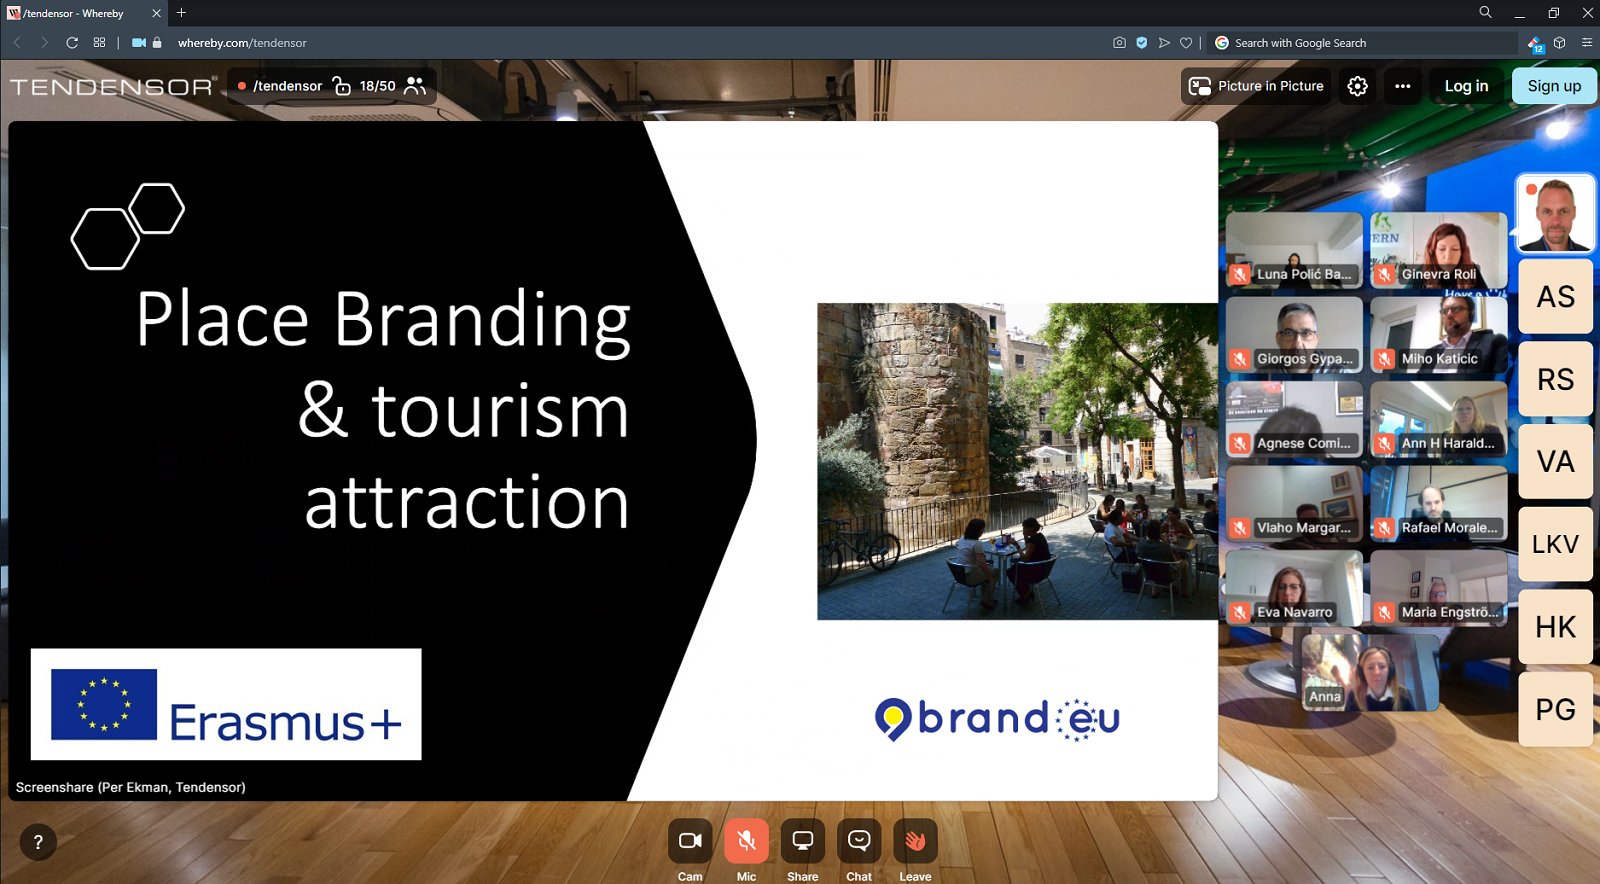Unmute using the Mic button
Viewport: 1600px width, 884px height.
746,841
